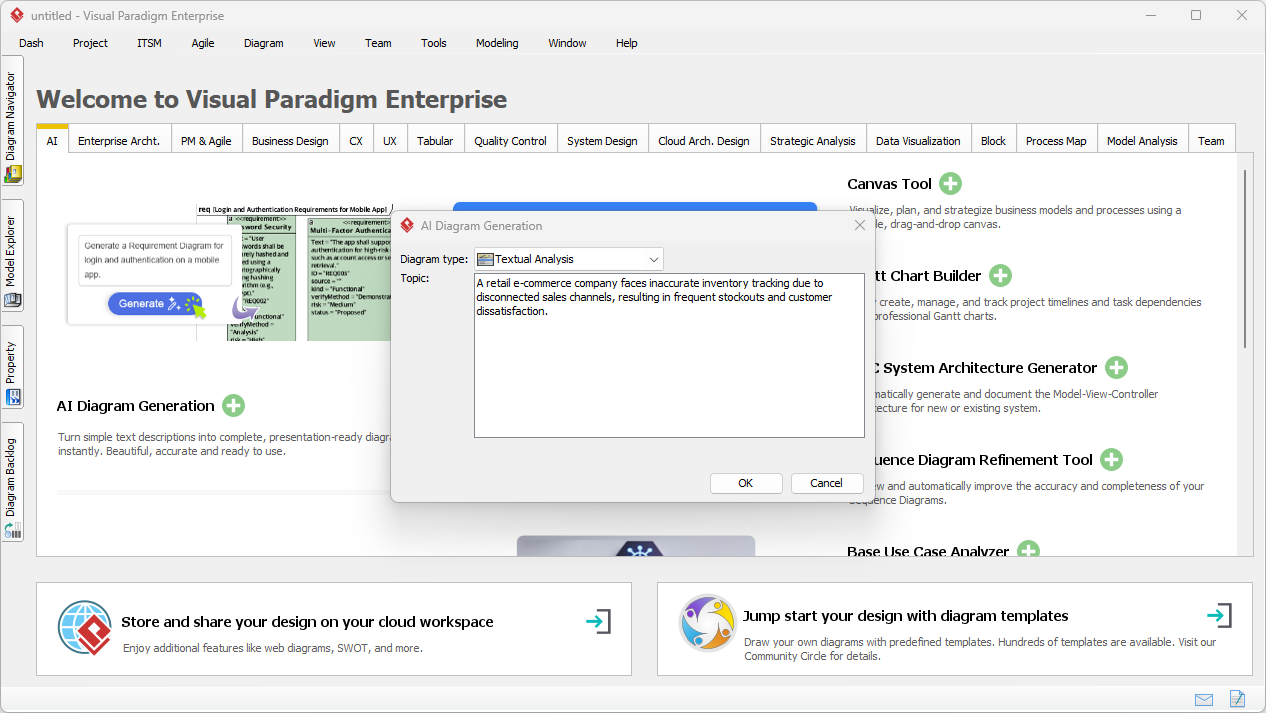Screen dimensions: 1266x713
Task: Open the Modeling menu
Action: [x=497, y=43]
